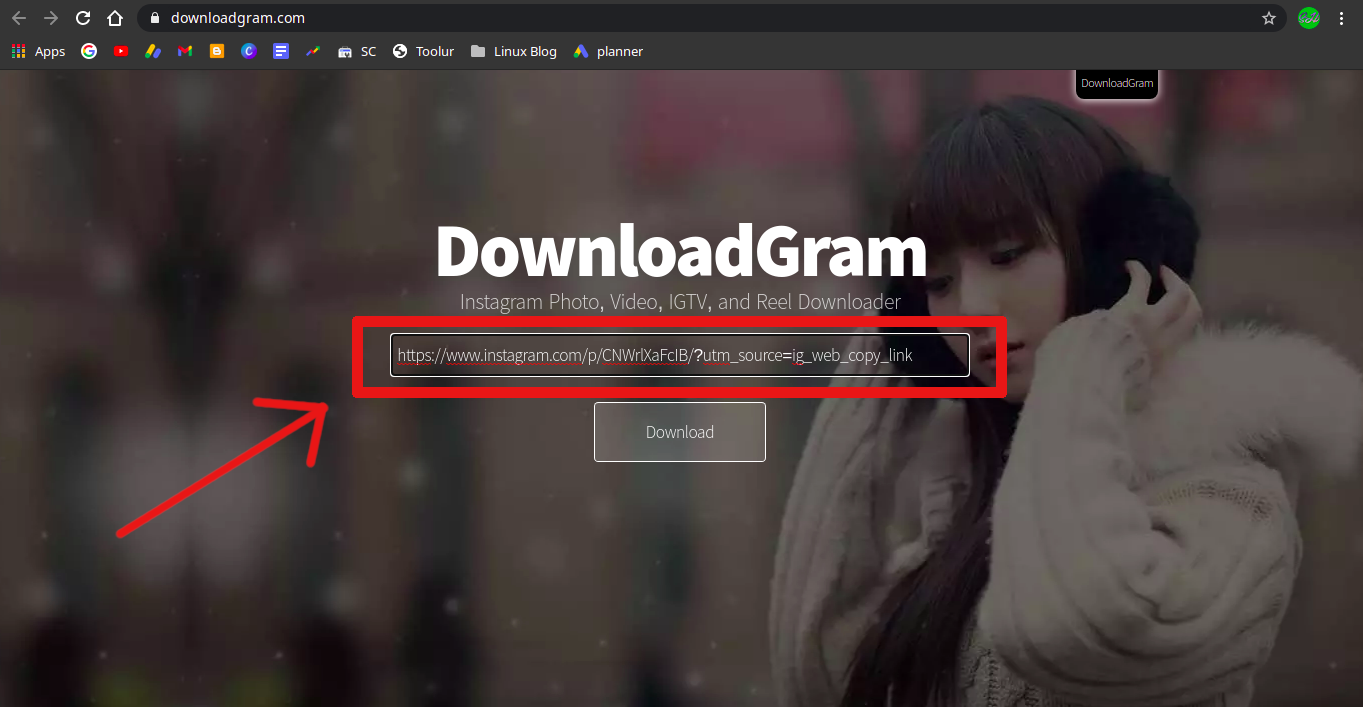
Task: Click into the Instagram URL input field
Action: [x=680, y=355]
